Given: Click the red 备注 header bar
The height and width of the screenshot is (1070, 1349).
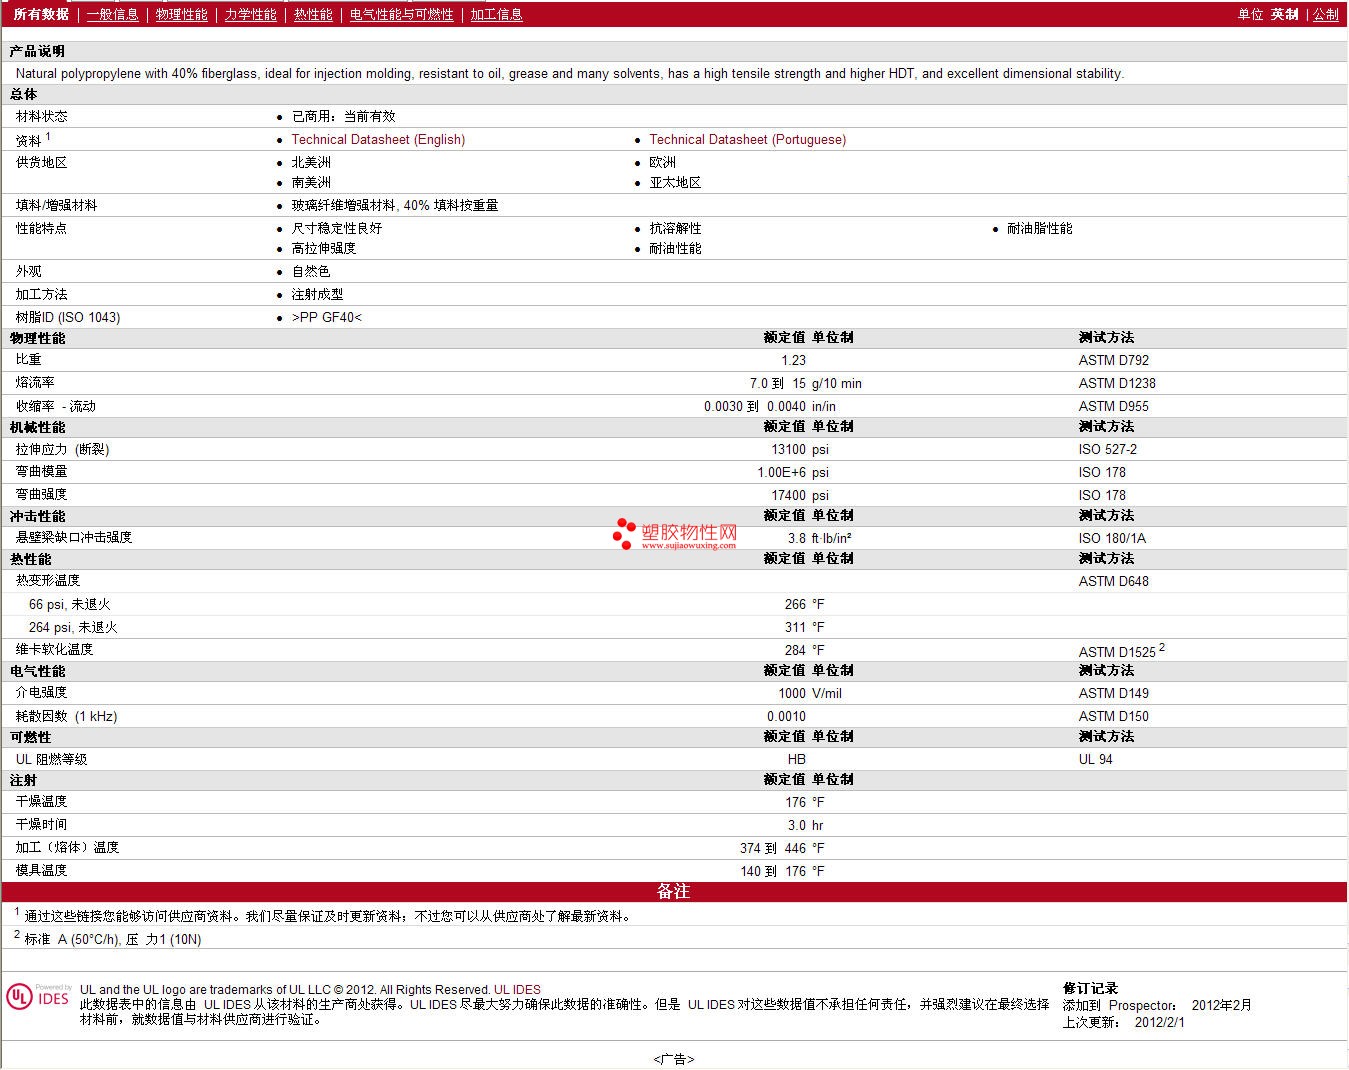Looking at the screenshot, I should (674, 891).
